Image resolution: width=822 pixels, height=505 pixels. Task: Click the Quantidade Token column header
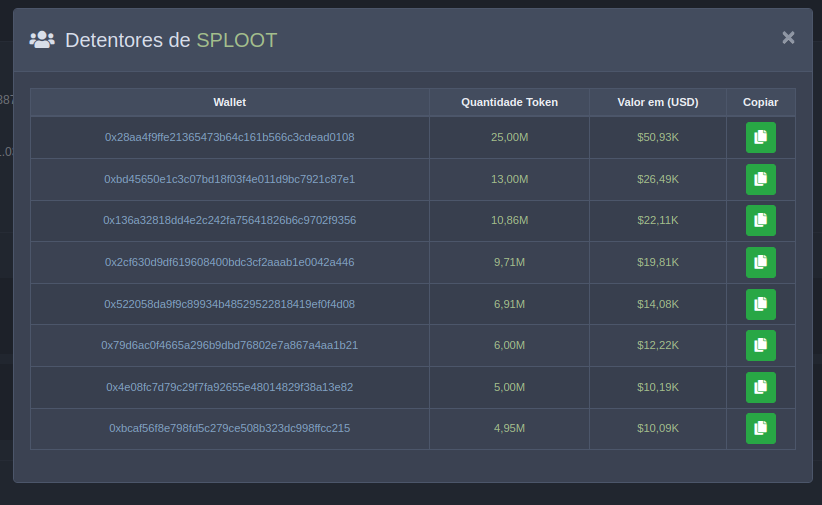click(510, 102)
